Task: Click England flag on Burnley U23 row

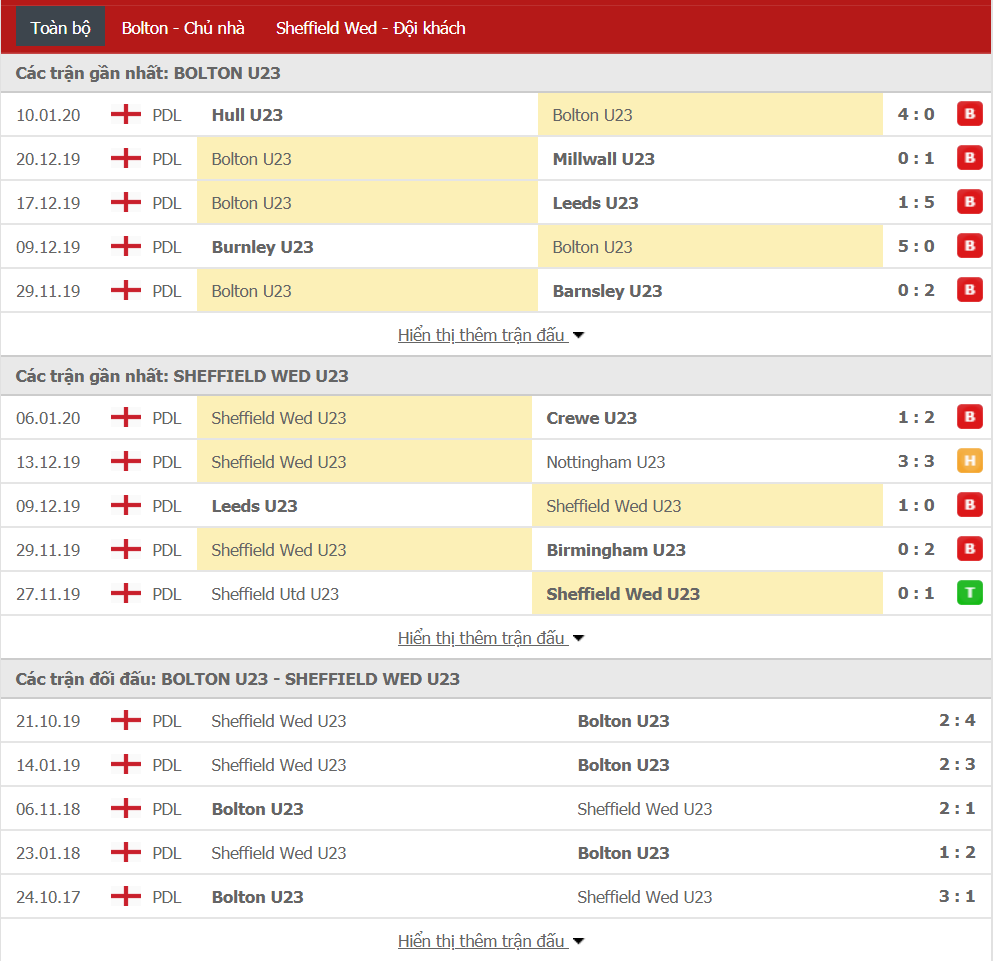Action: tap(126, 246)
